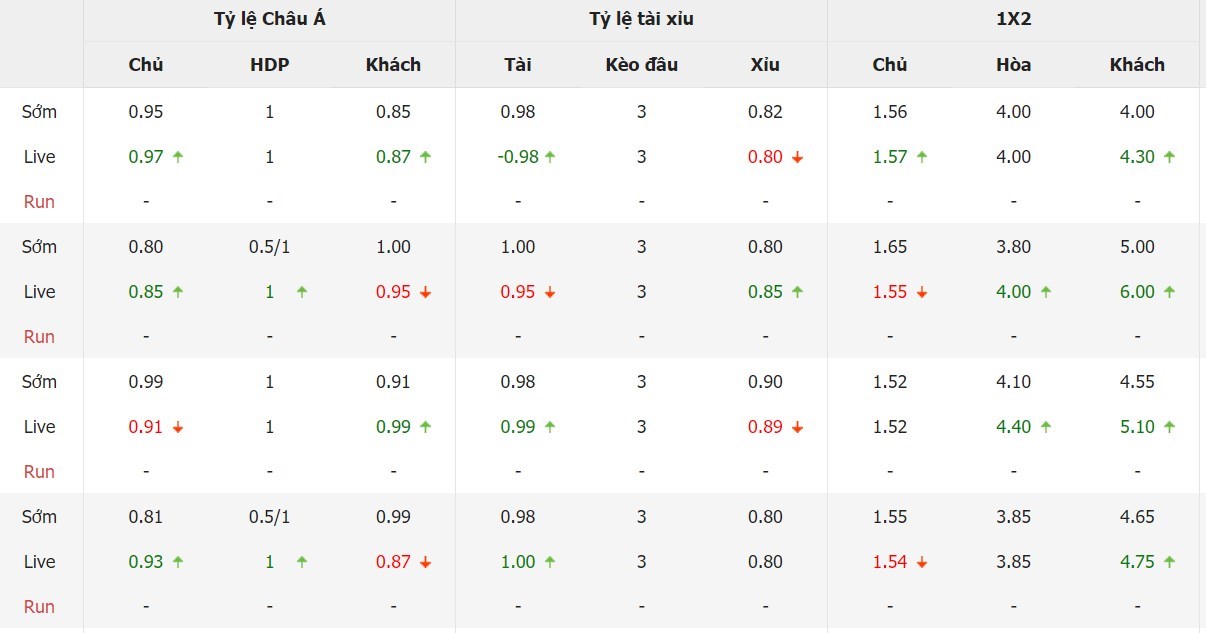The image size is (1206, 633).
Task: Click the red down arrow beside 1.55
Action: pyautogui.click(x=922, y=292)
